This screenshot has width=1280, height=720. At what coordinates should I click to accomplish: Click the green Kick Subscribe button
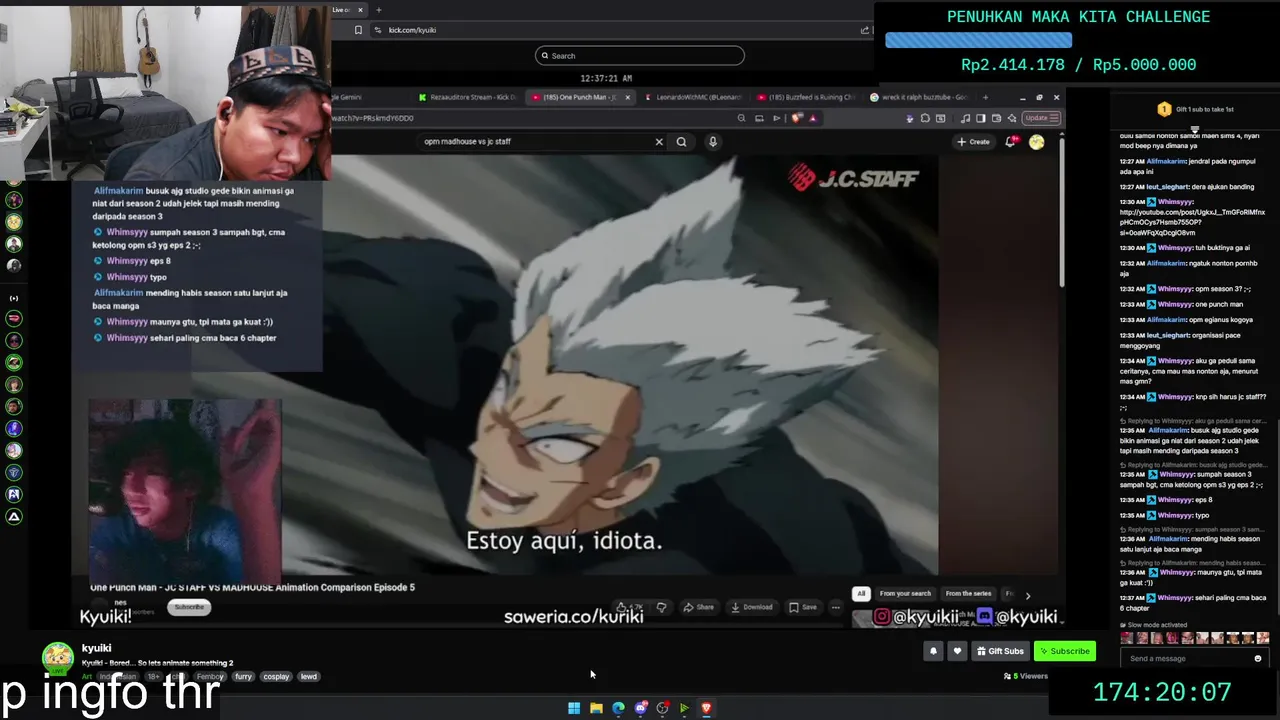click(x=1065, y=651)
